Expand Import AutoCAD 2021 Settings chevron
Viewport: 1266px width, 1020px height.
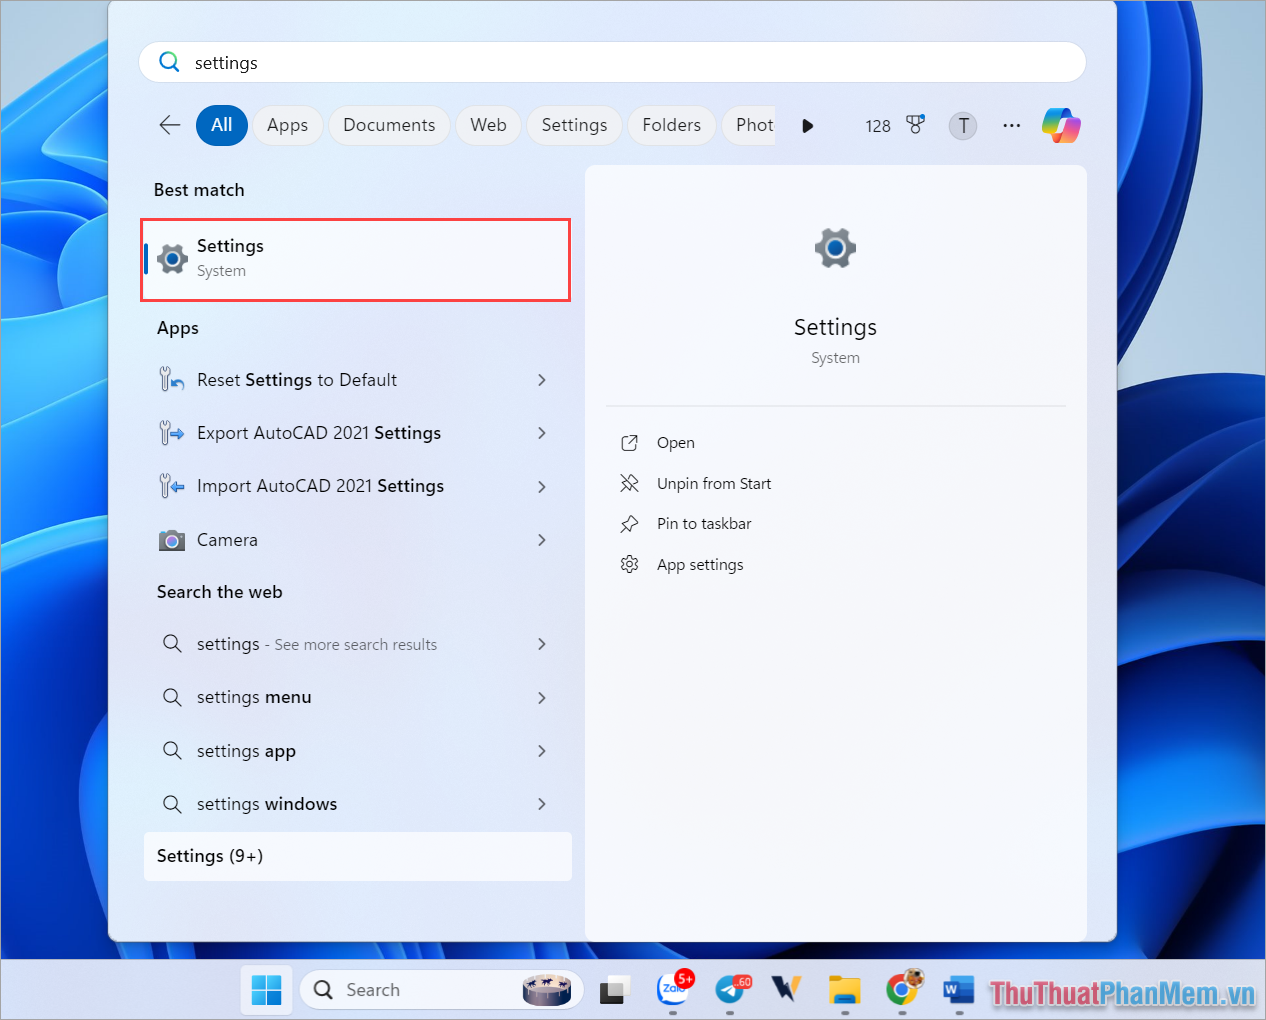tap(542, 487)
